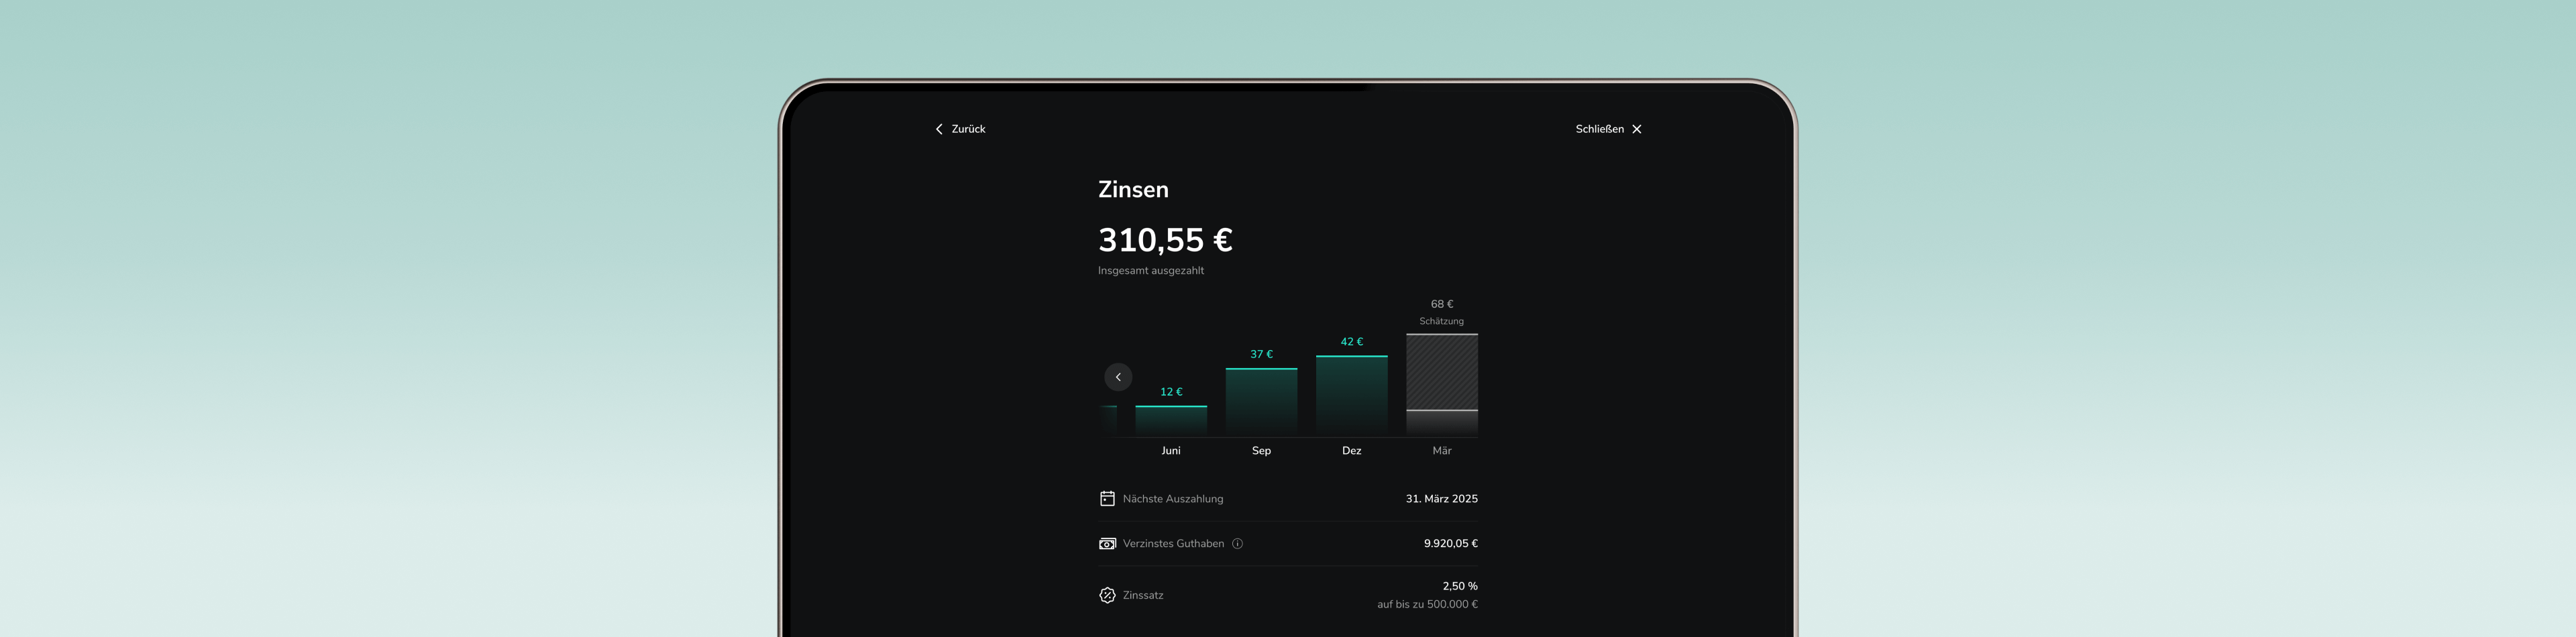Screen dimensions: 2576x637
Task: Click the 9.920,05 € balance value
Action: pos(1450,544)
